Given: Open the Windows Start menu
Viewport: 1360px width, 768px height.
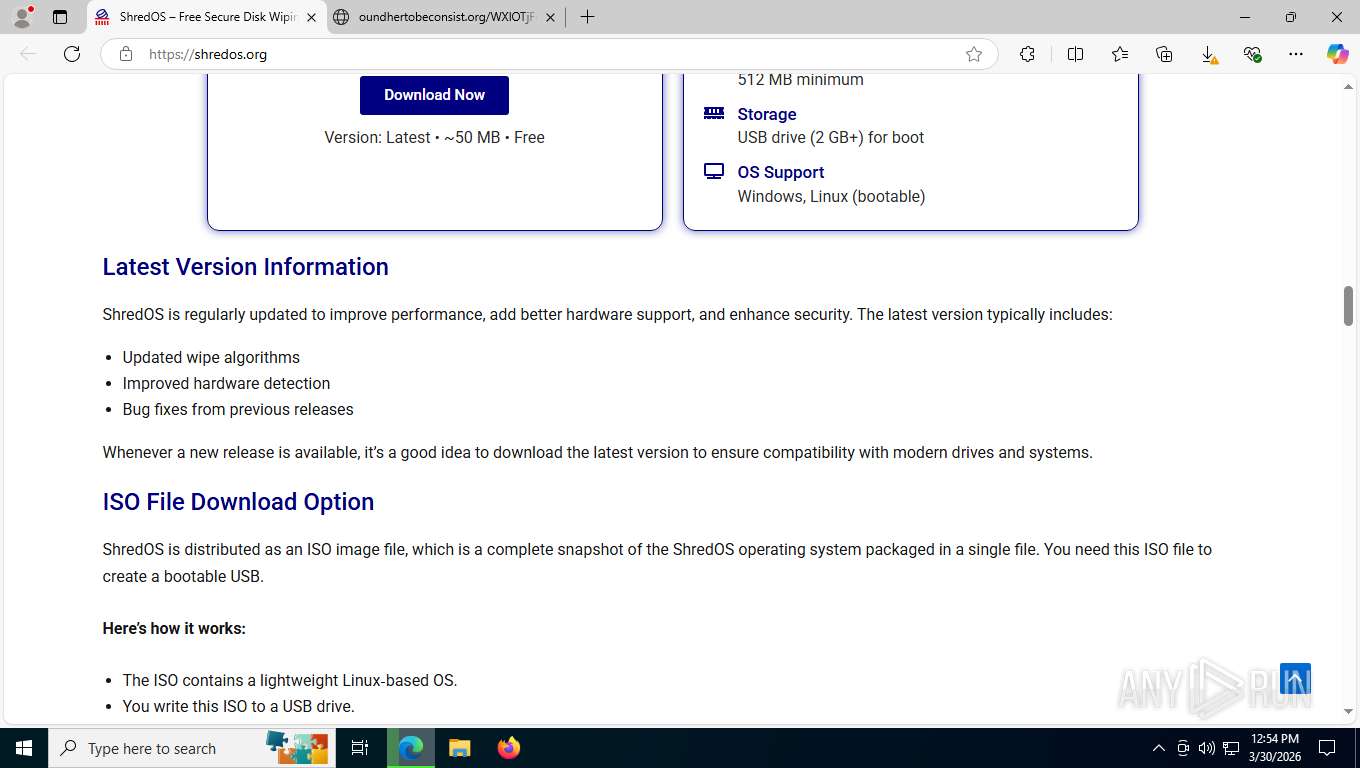Looking at the screenshot, I should (x=24, y=748).
